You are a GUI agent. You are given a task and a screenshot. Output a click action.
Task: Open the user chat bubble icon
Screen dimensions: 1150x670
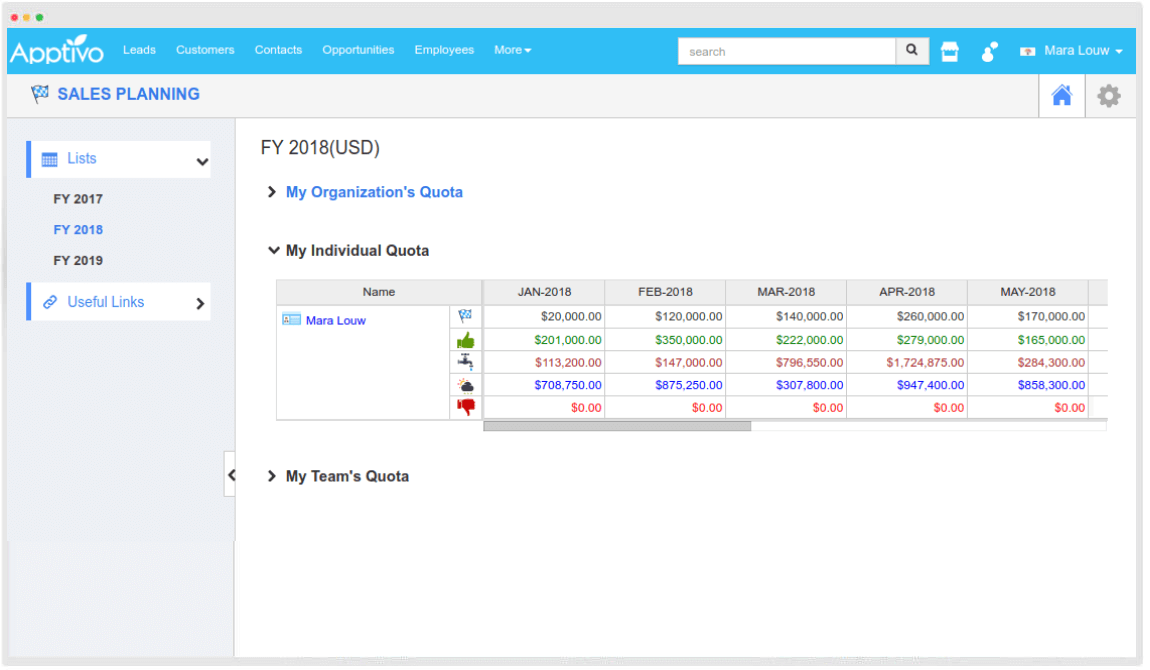[989, 51]
